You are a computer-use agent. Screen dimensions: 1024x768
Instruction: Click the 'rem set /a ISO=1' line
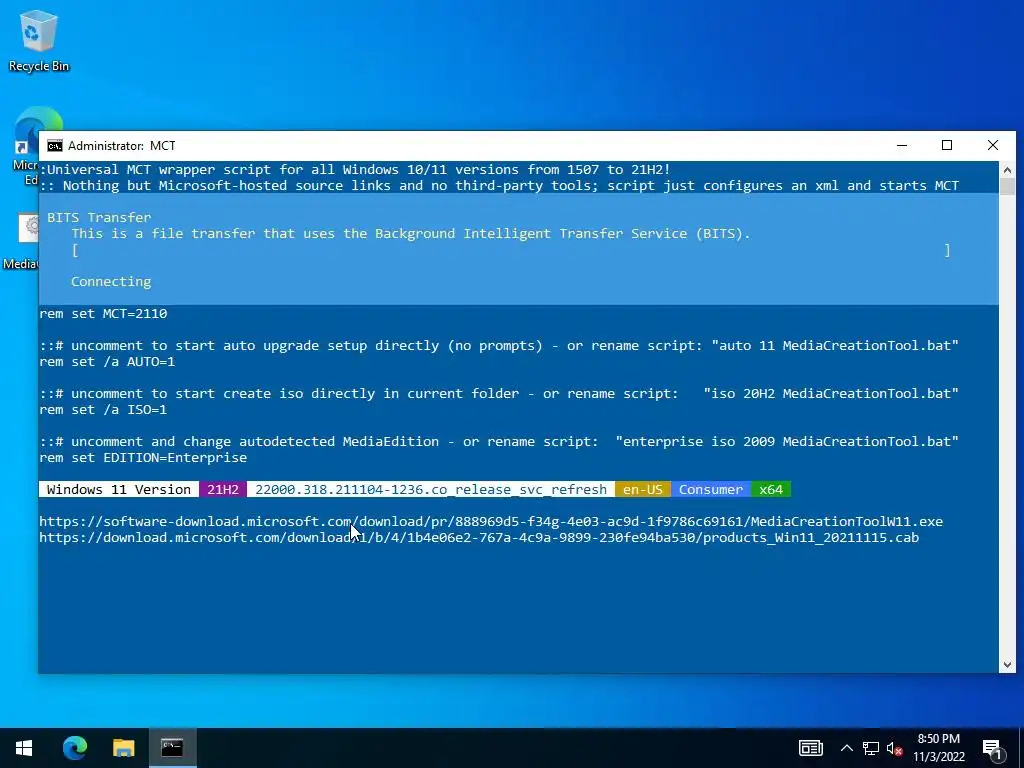(x=103, y=410)
